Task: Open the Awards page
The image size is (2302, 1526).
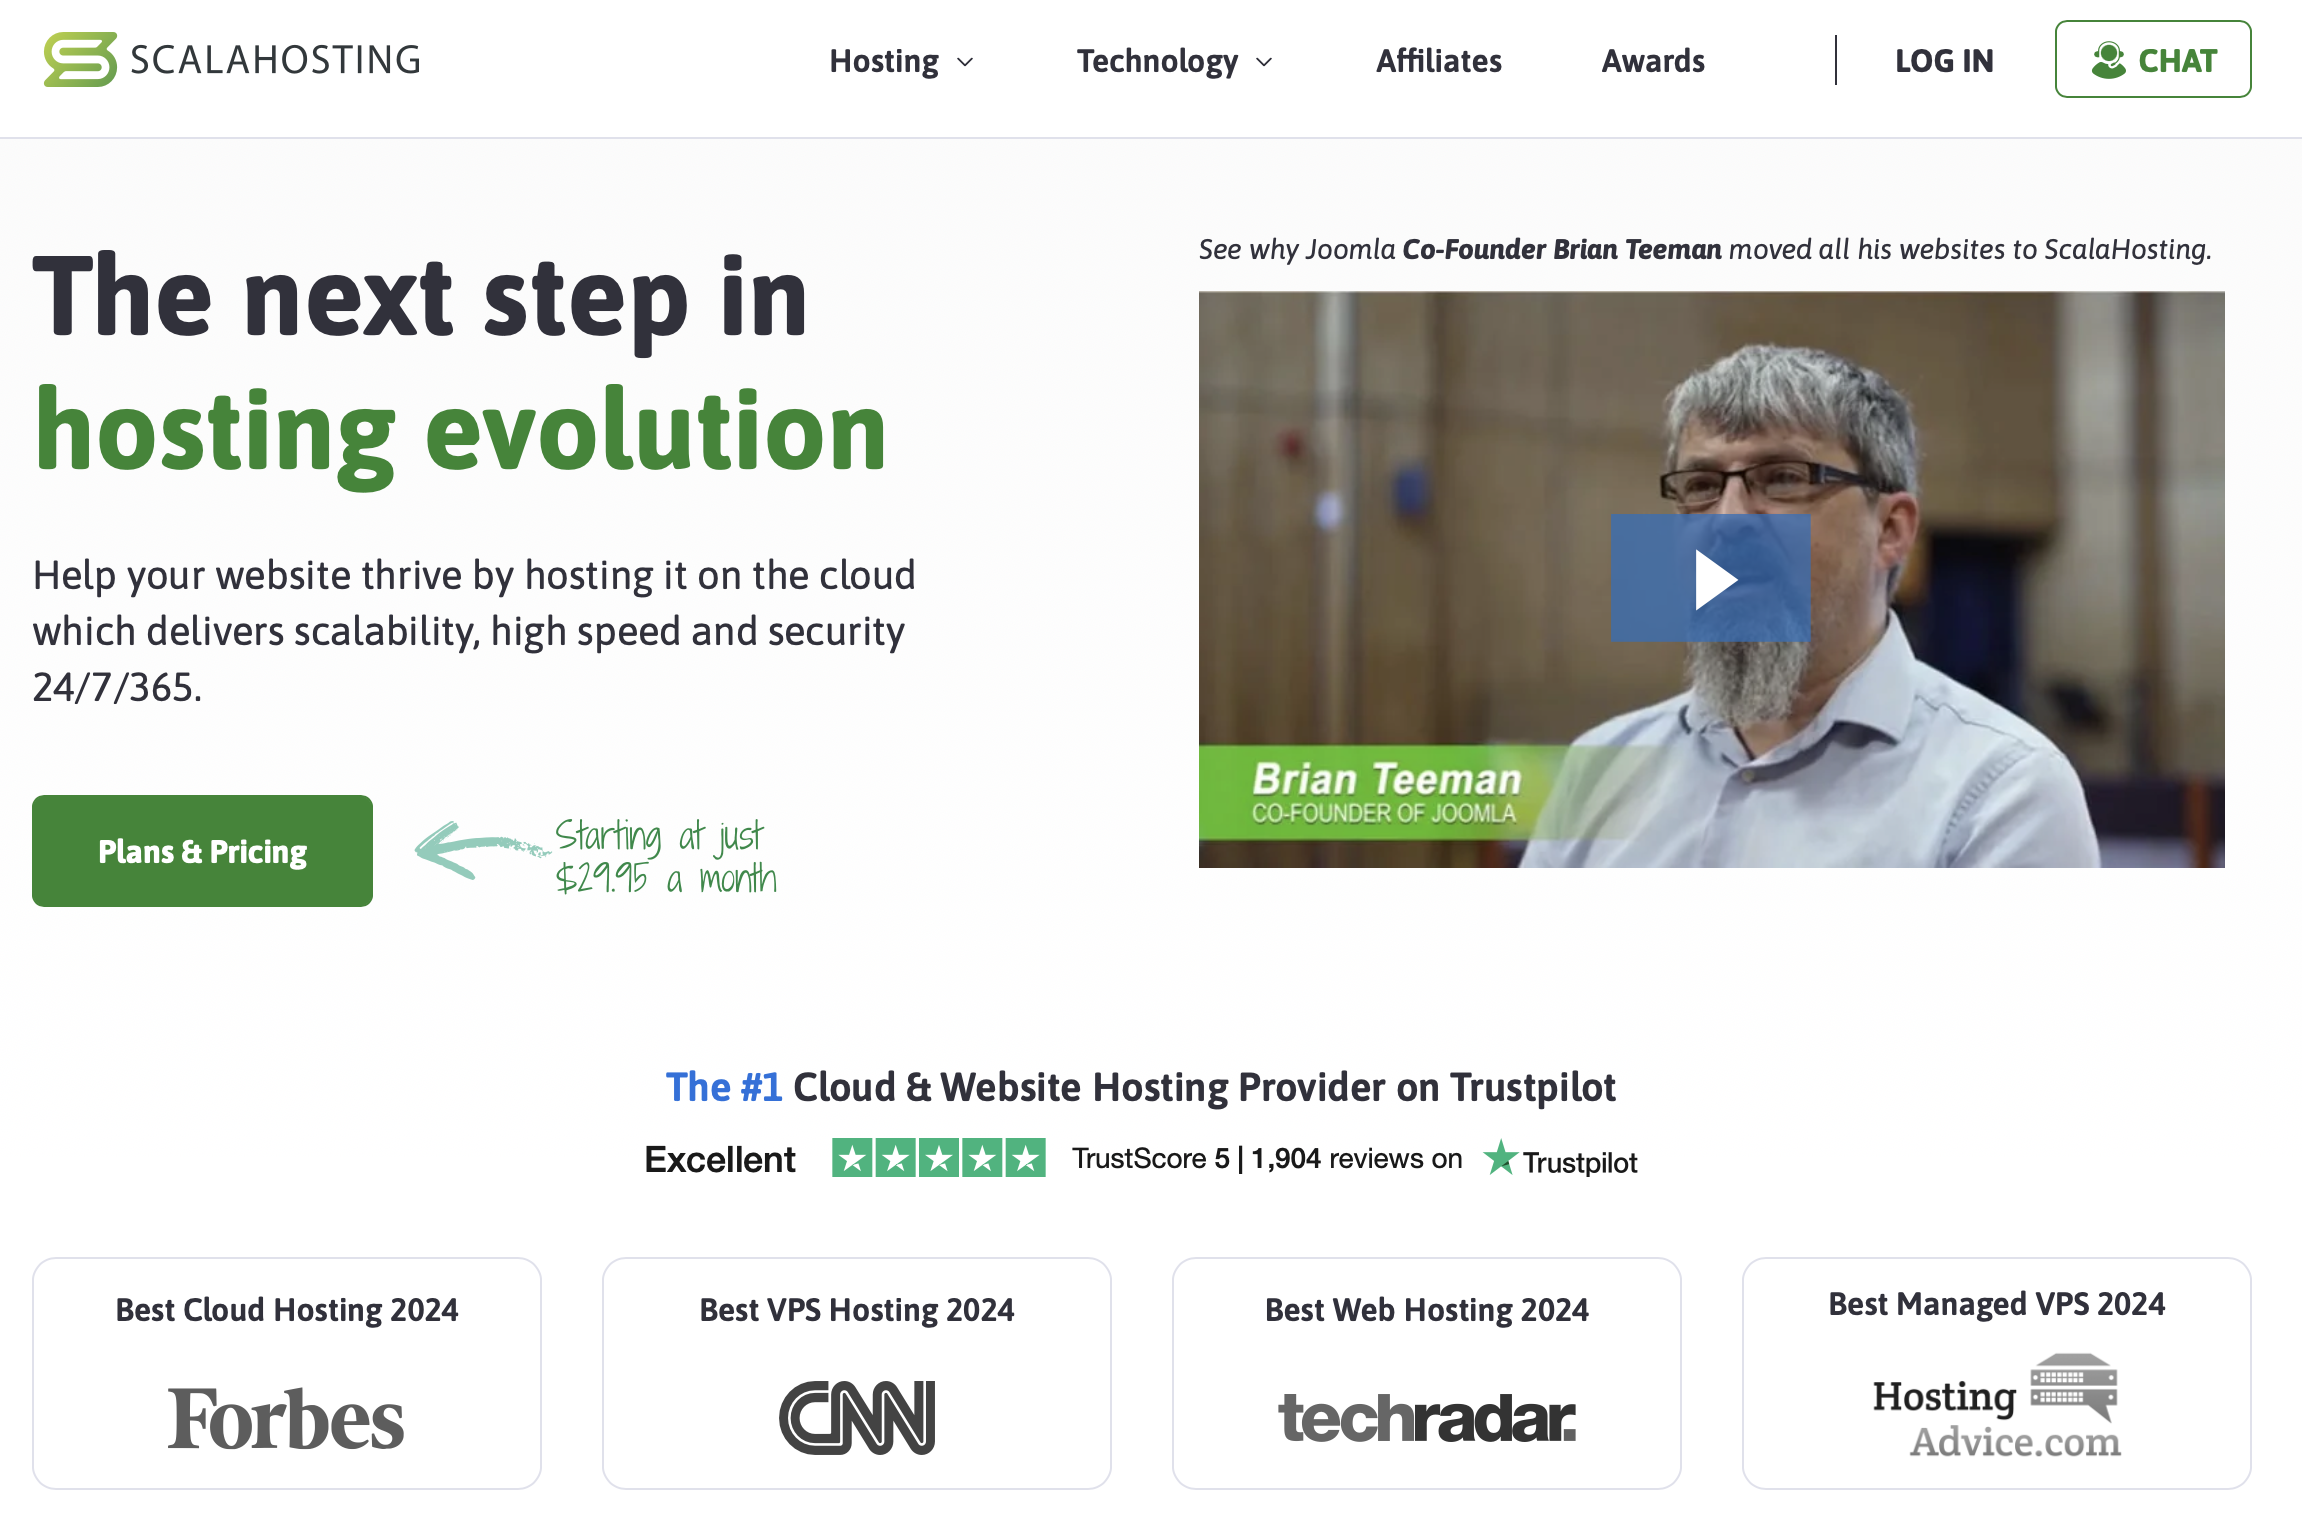Action: pyautogui.click(x=1653, y=61)
